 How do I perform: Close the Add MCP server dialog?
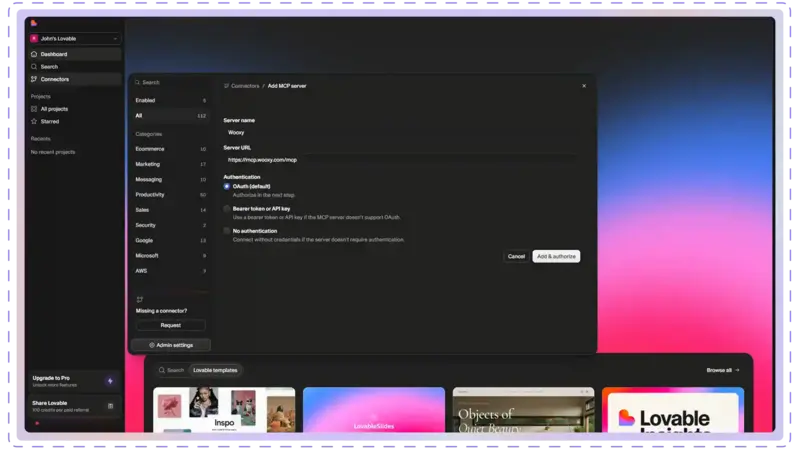tap(584, 86)
